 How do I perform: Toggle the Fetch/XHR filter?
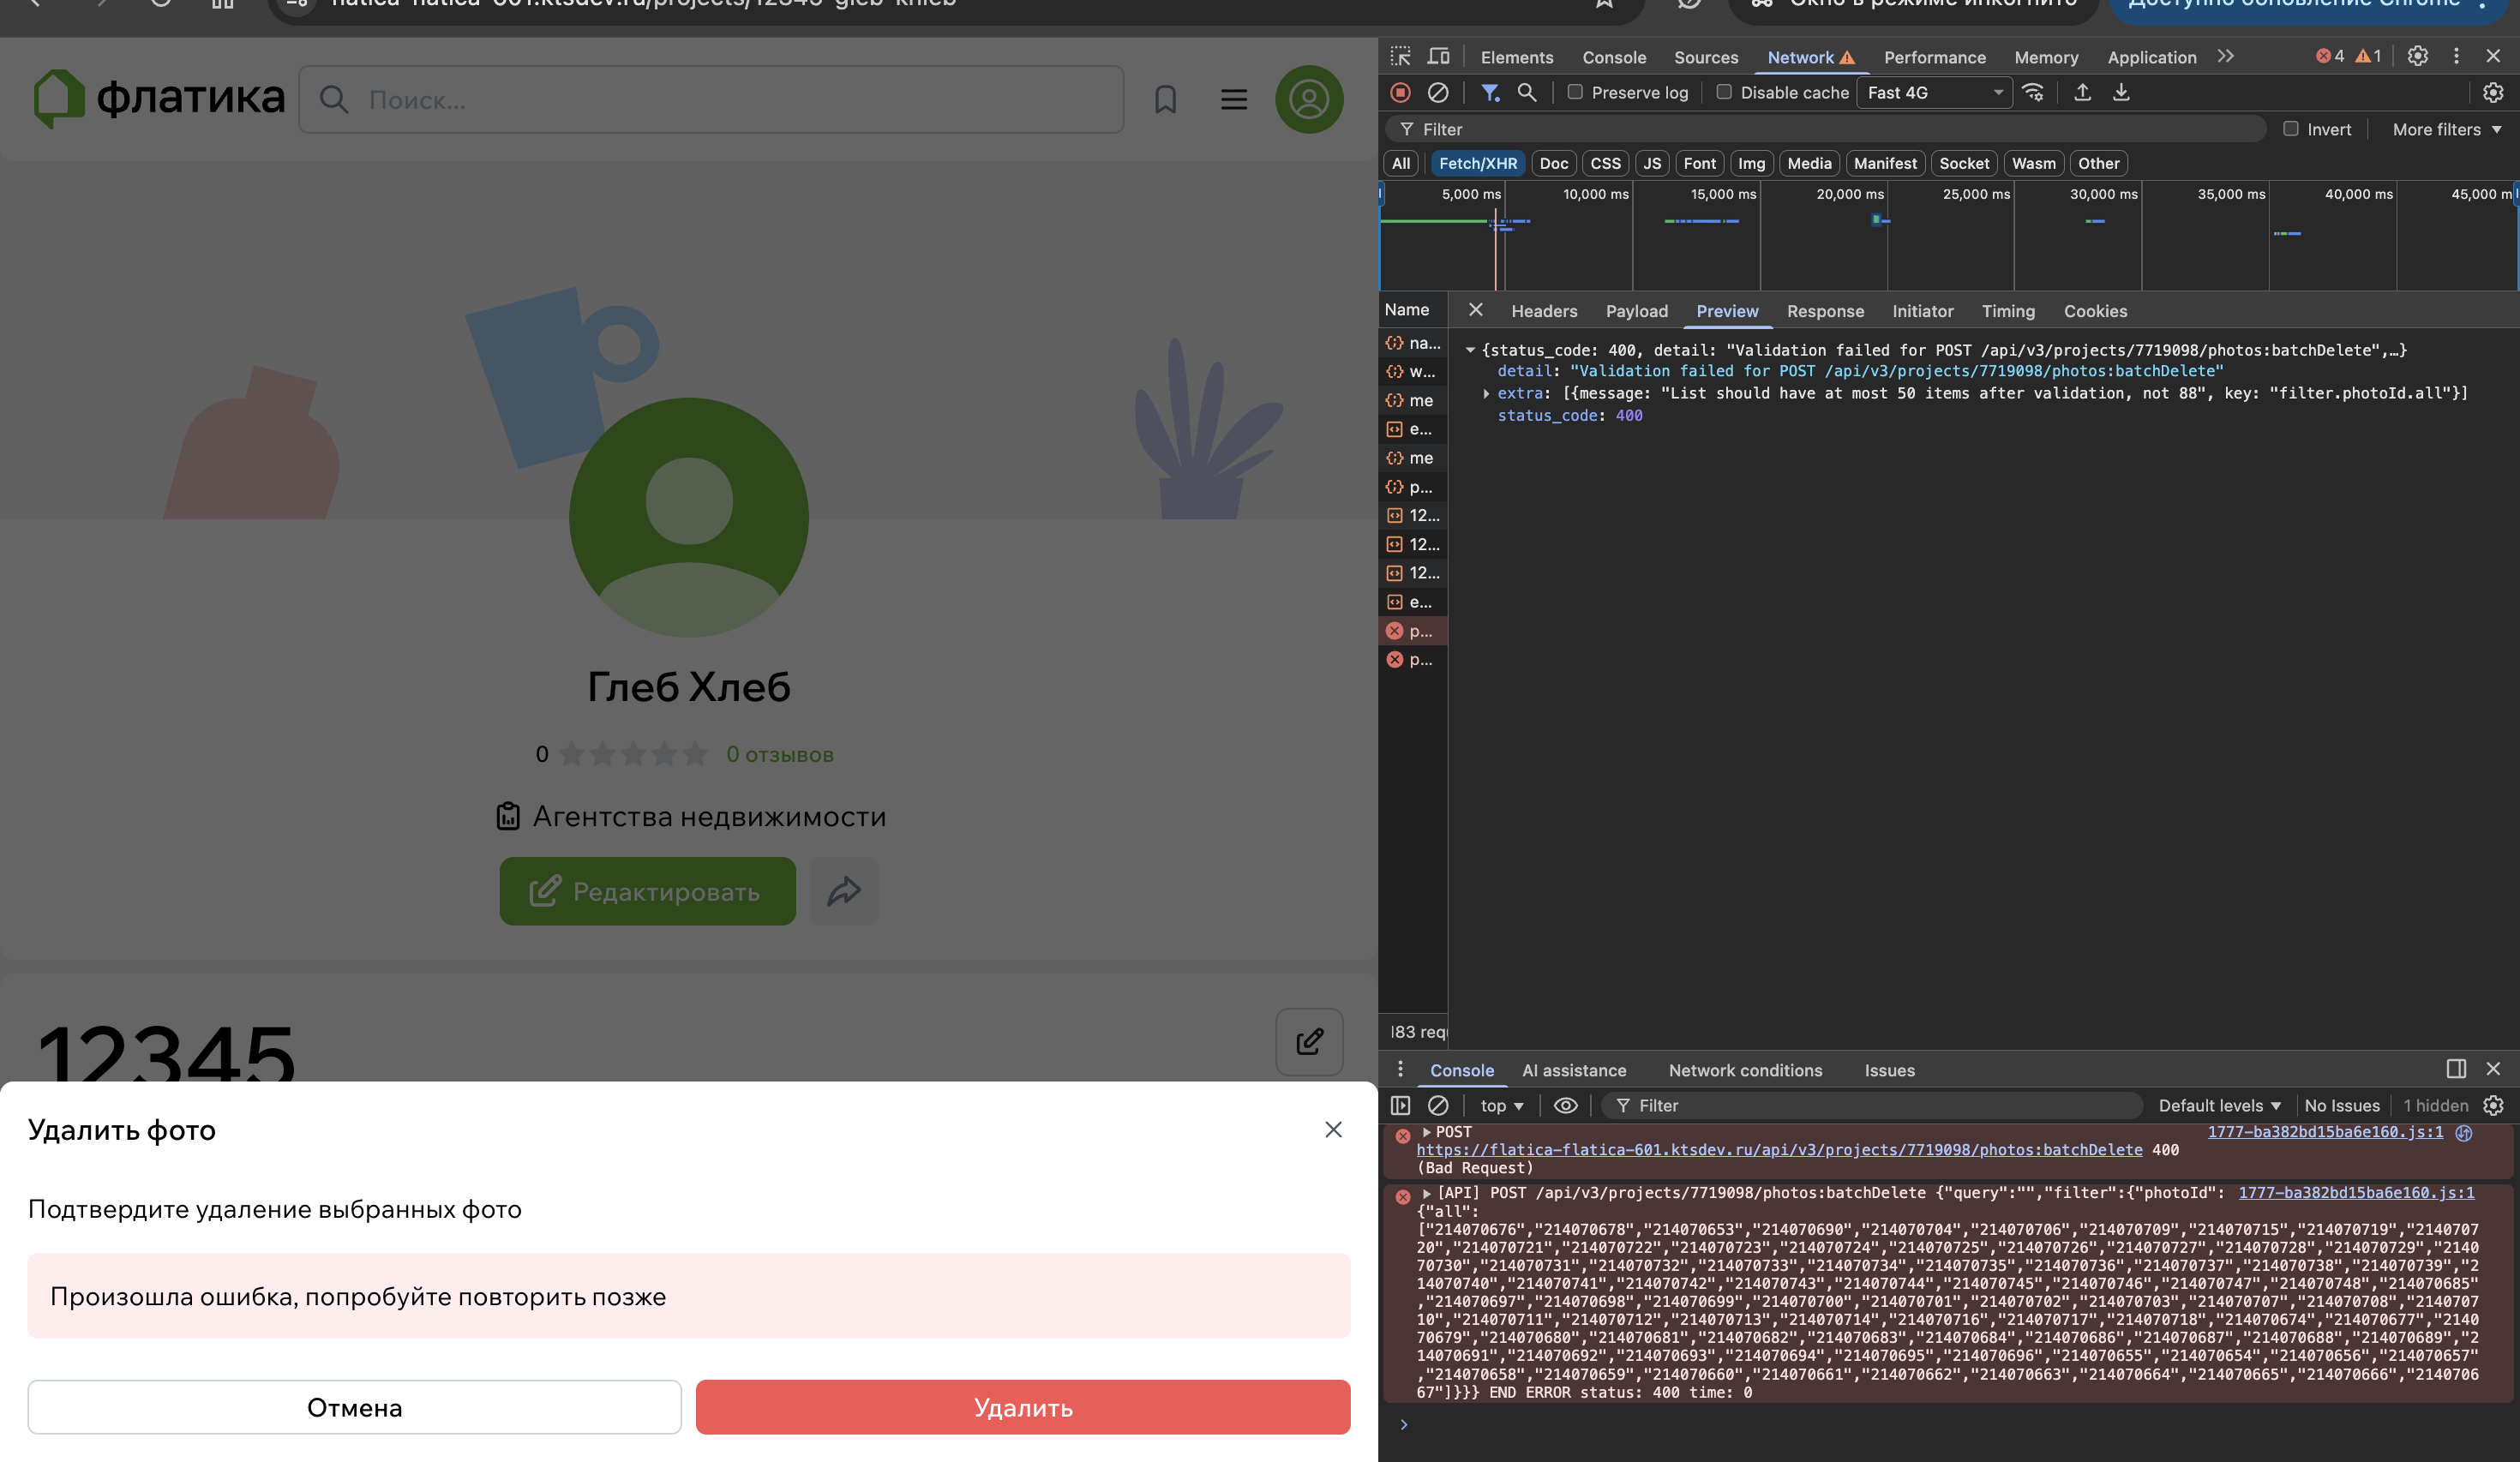[x=1477, y=163]
